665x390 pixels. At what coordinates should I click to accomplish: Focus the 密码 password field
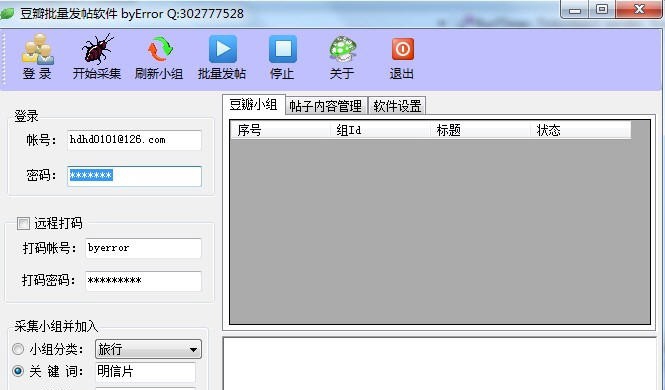tap(134, 176)
